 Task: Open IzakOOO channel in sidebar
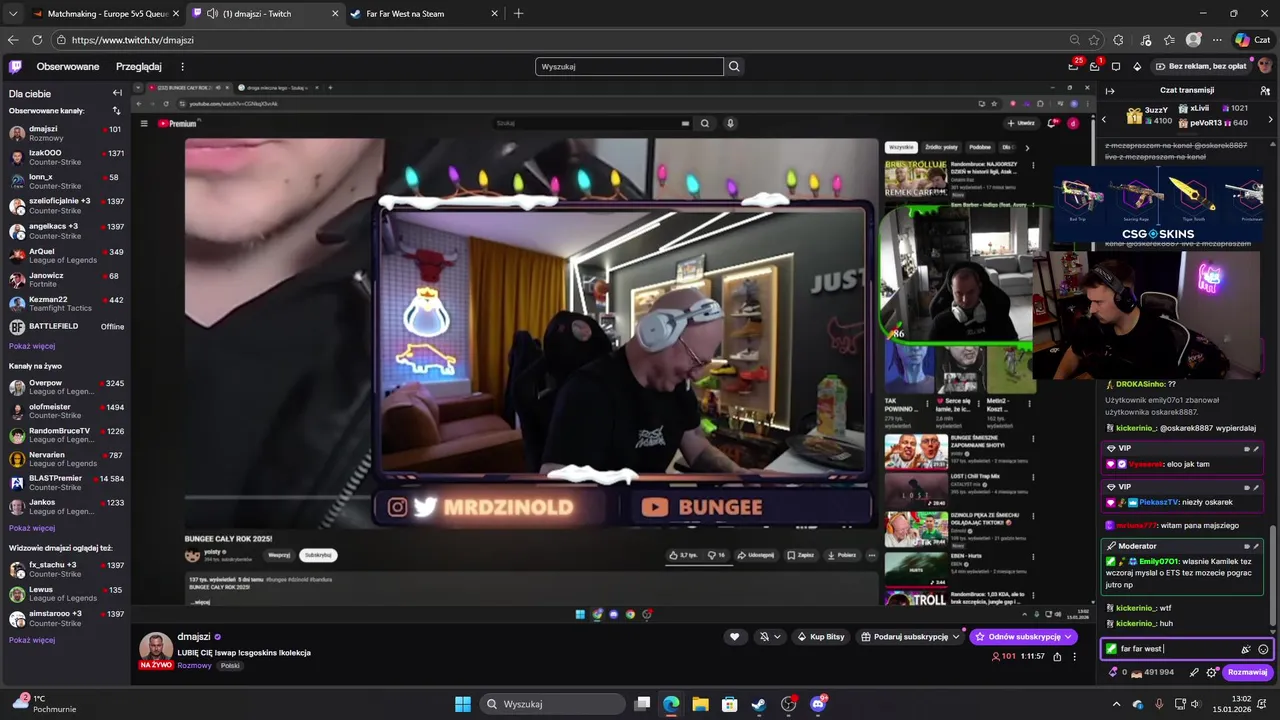(65, 157)
